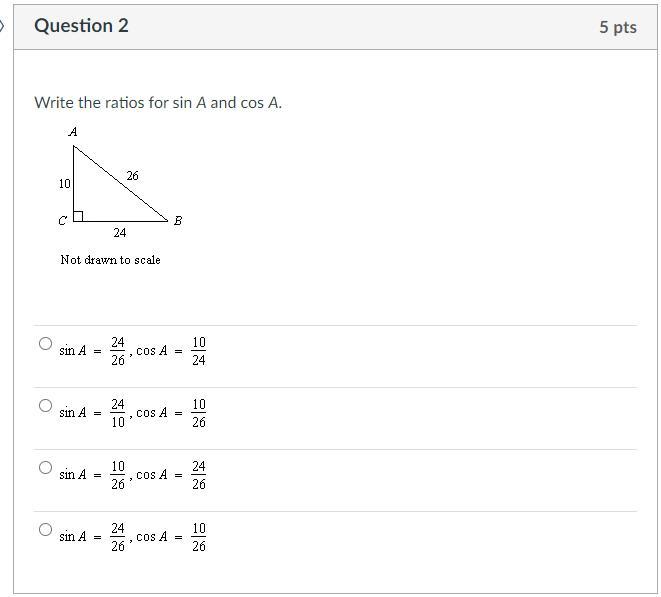Click the cos A = 24/26 fraction text
The image size is (661, 597).
171,475
